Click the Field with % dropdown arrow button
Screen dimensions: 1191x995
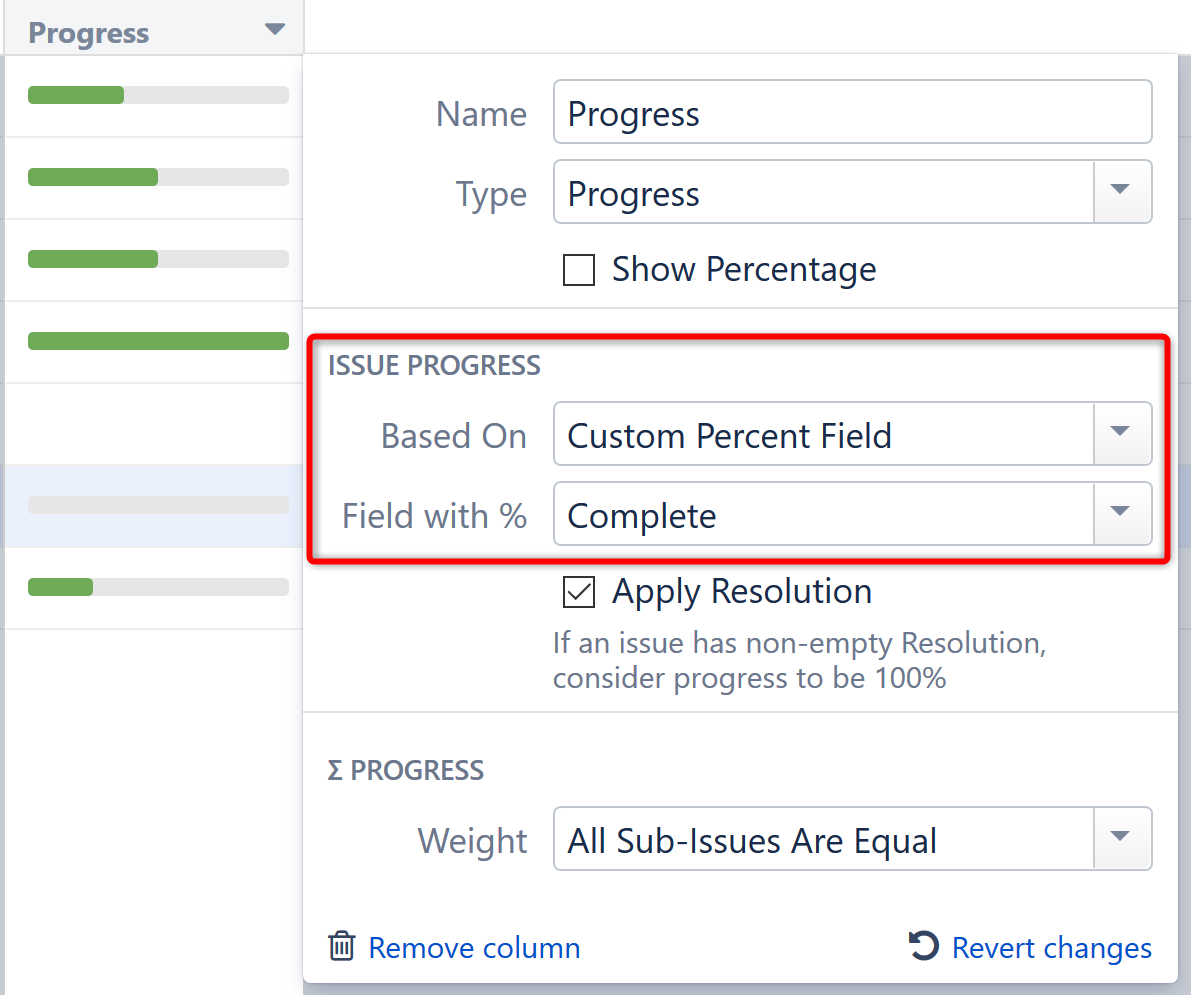click(1123, 514)
